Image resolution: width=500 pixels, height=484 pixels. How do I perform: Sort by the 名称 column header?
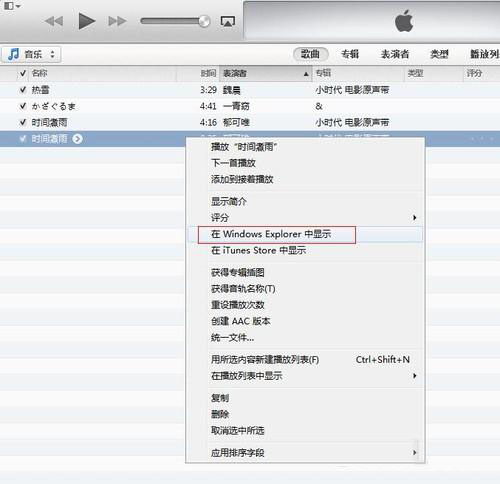[x=103, y=73]
